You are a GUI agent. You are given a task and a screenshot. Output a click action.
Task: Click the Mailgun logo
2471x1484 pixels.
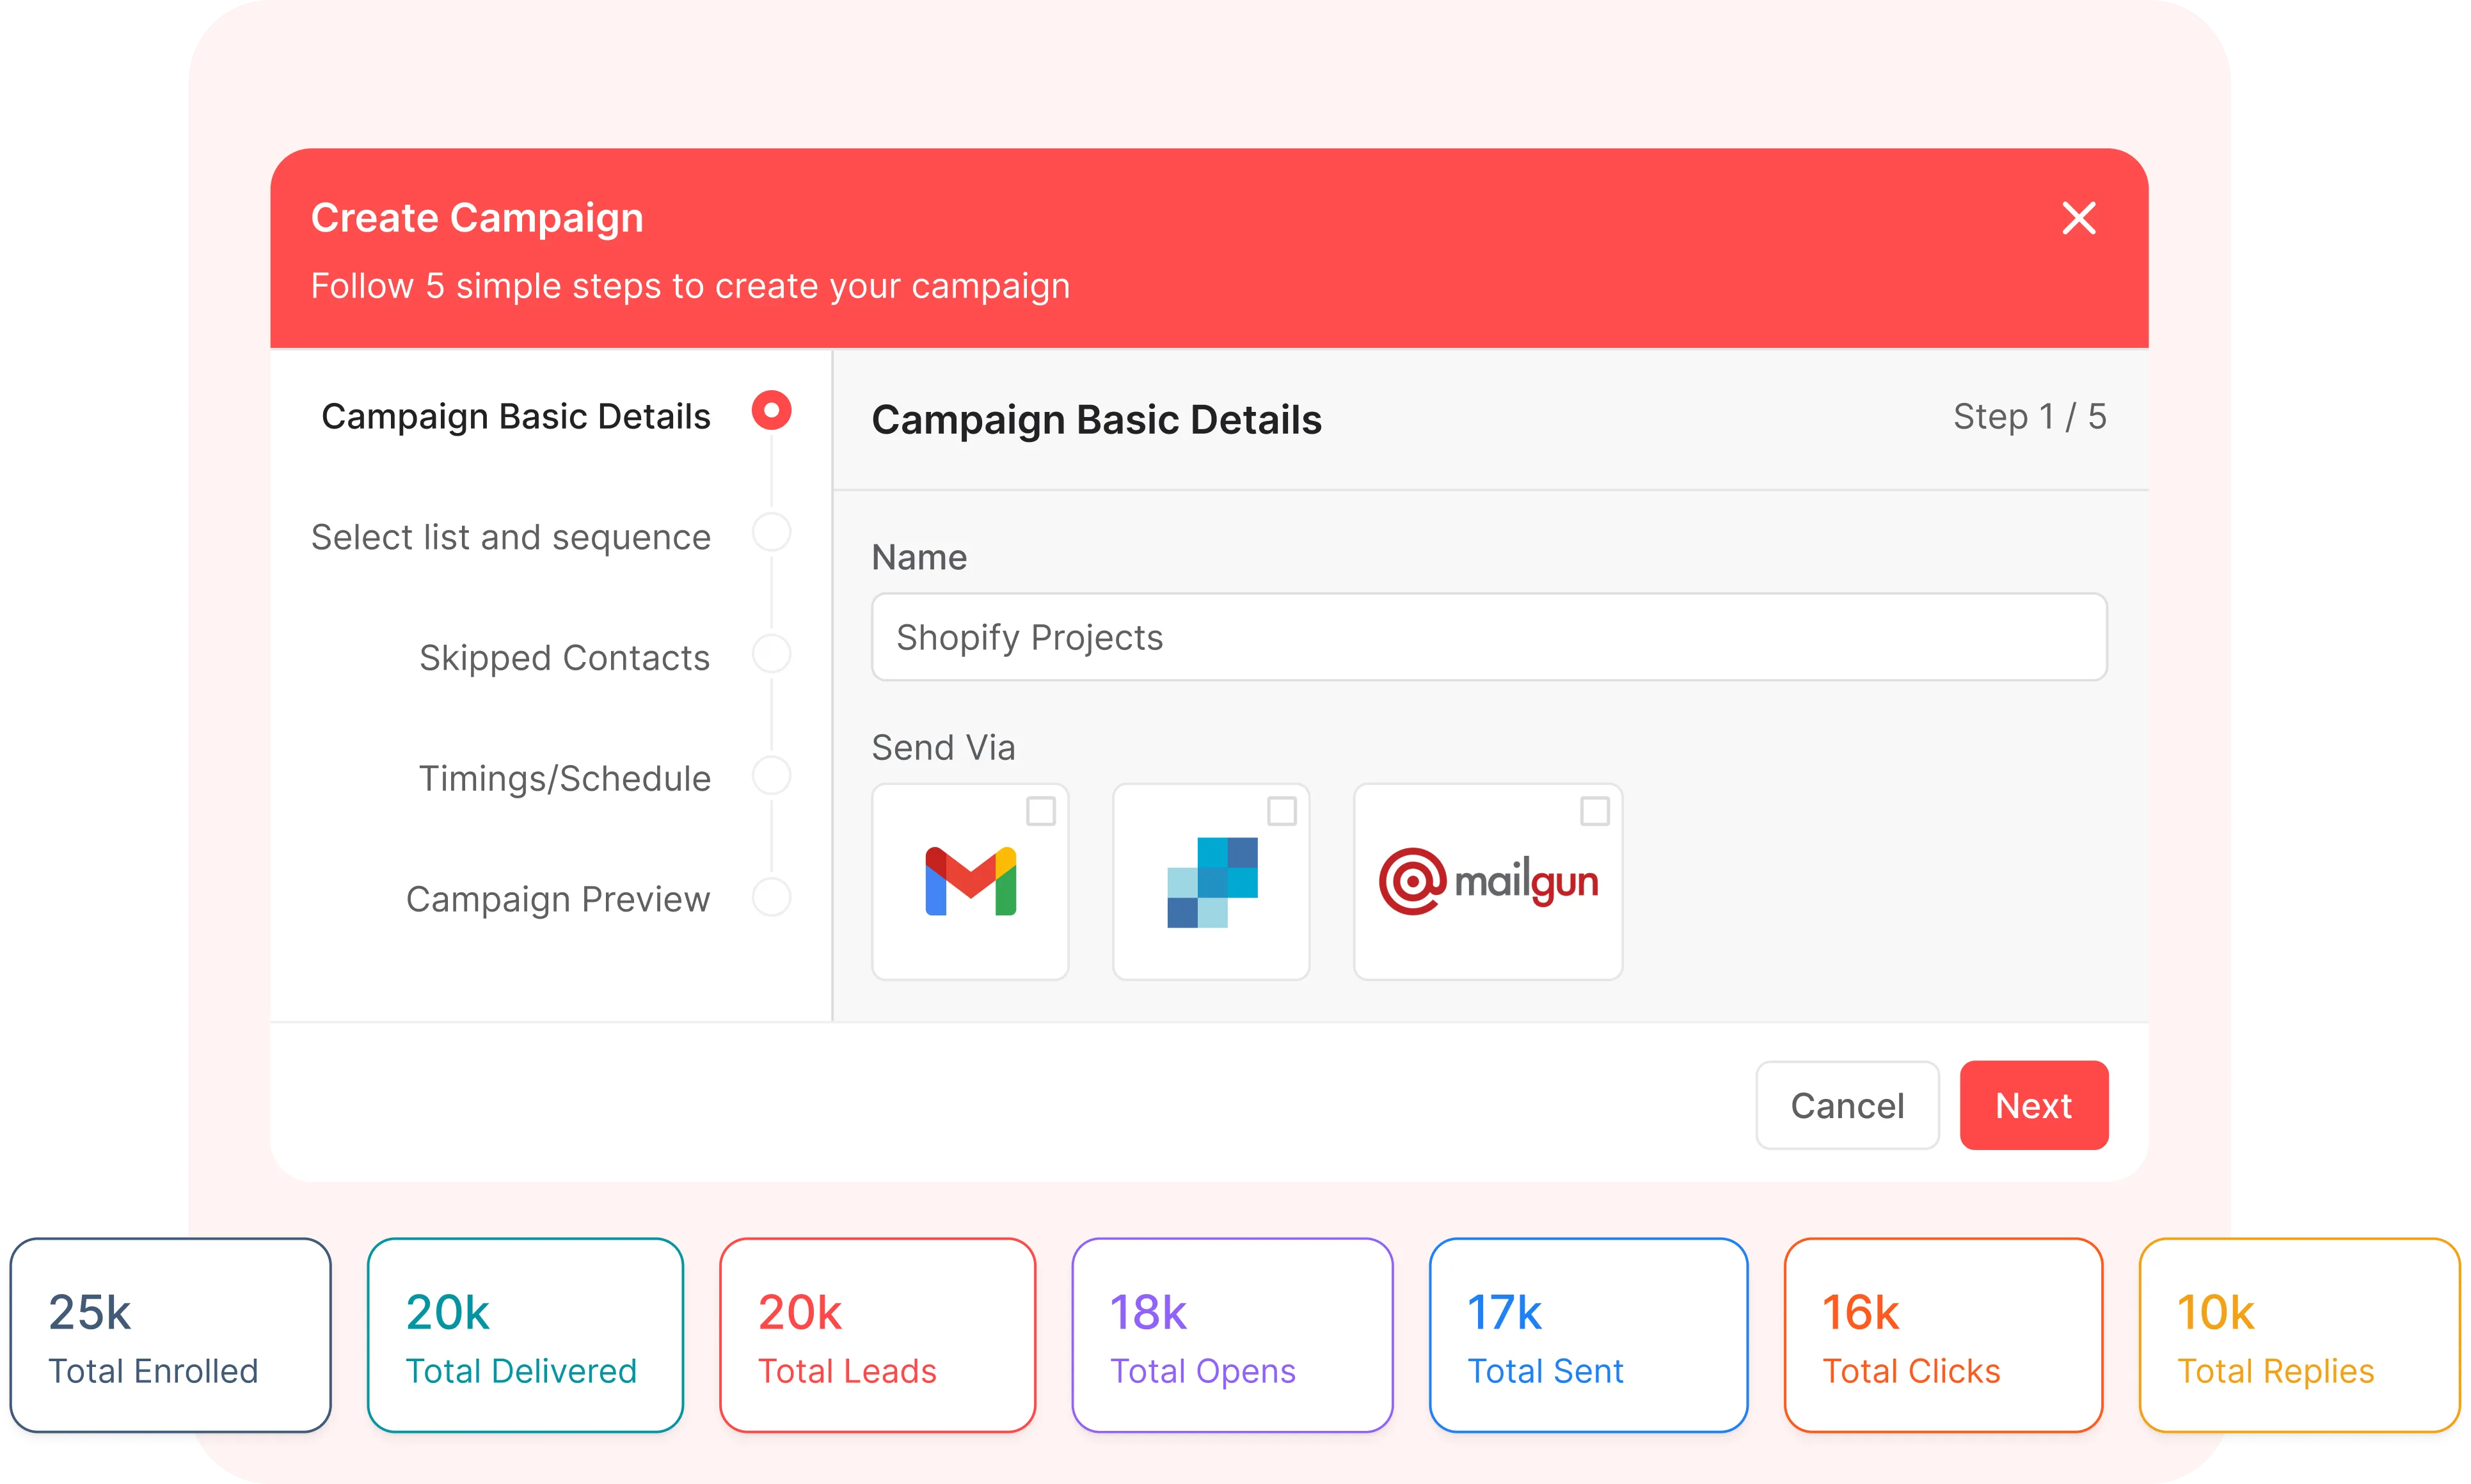(1488, 882)
